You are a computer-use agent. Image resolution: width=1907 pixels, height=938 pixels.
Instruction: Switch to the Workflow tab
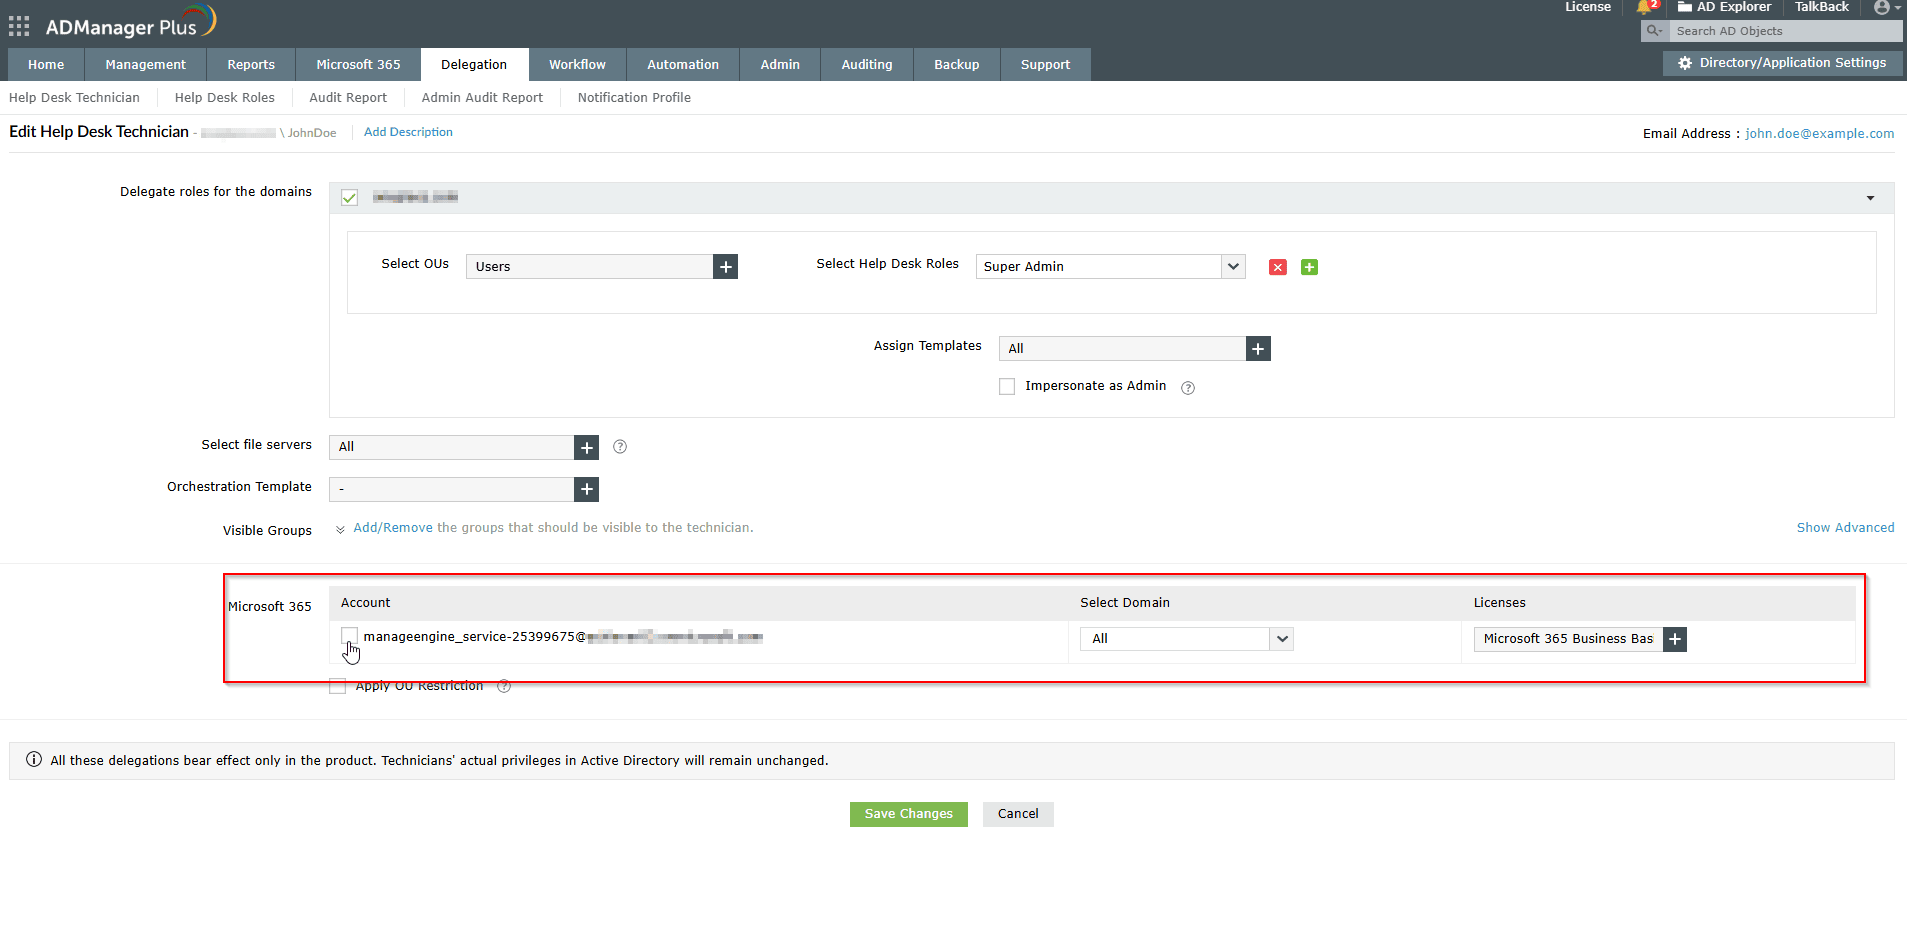tap(577, 65)
